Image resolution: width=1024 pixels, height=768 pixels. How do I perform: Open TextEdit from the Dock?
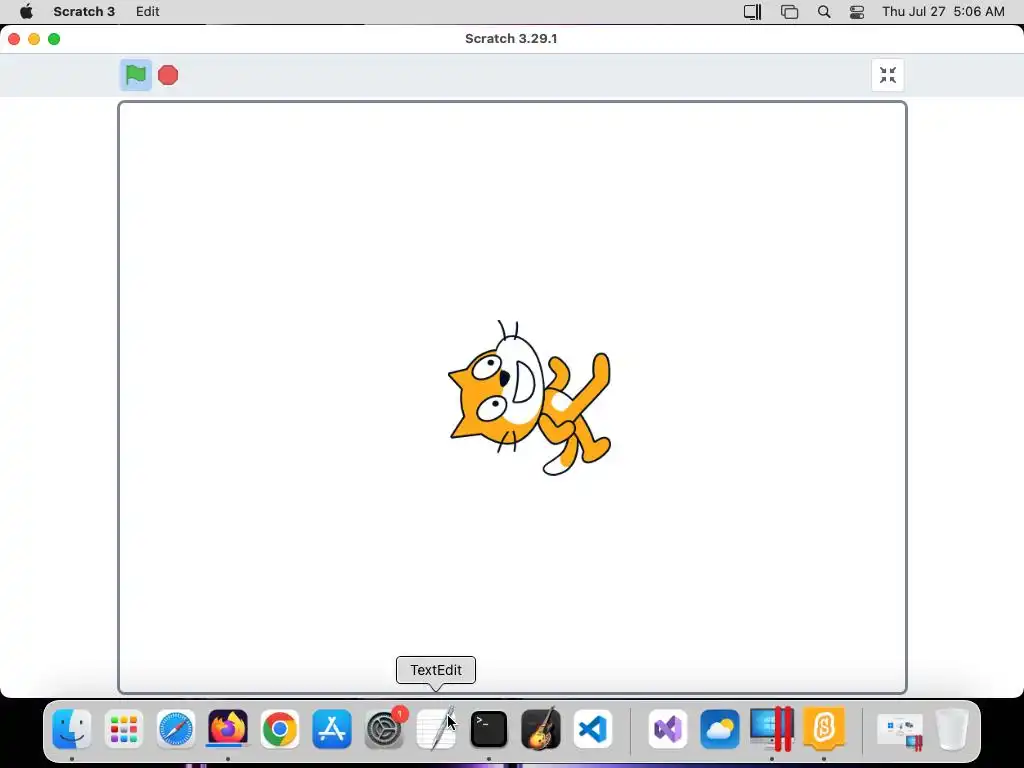click(x=436, y=729)
